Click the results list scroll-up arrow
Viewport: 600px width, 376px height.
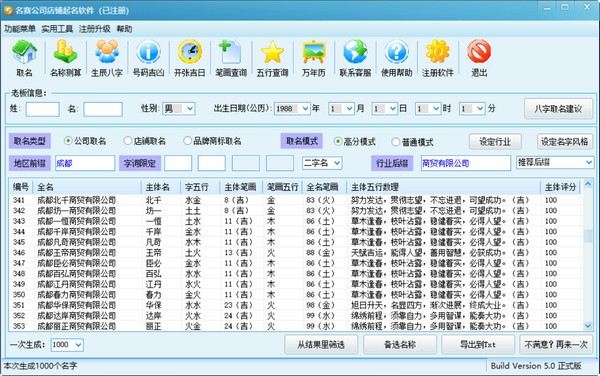click(x=588, y=185)
